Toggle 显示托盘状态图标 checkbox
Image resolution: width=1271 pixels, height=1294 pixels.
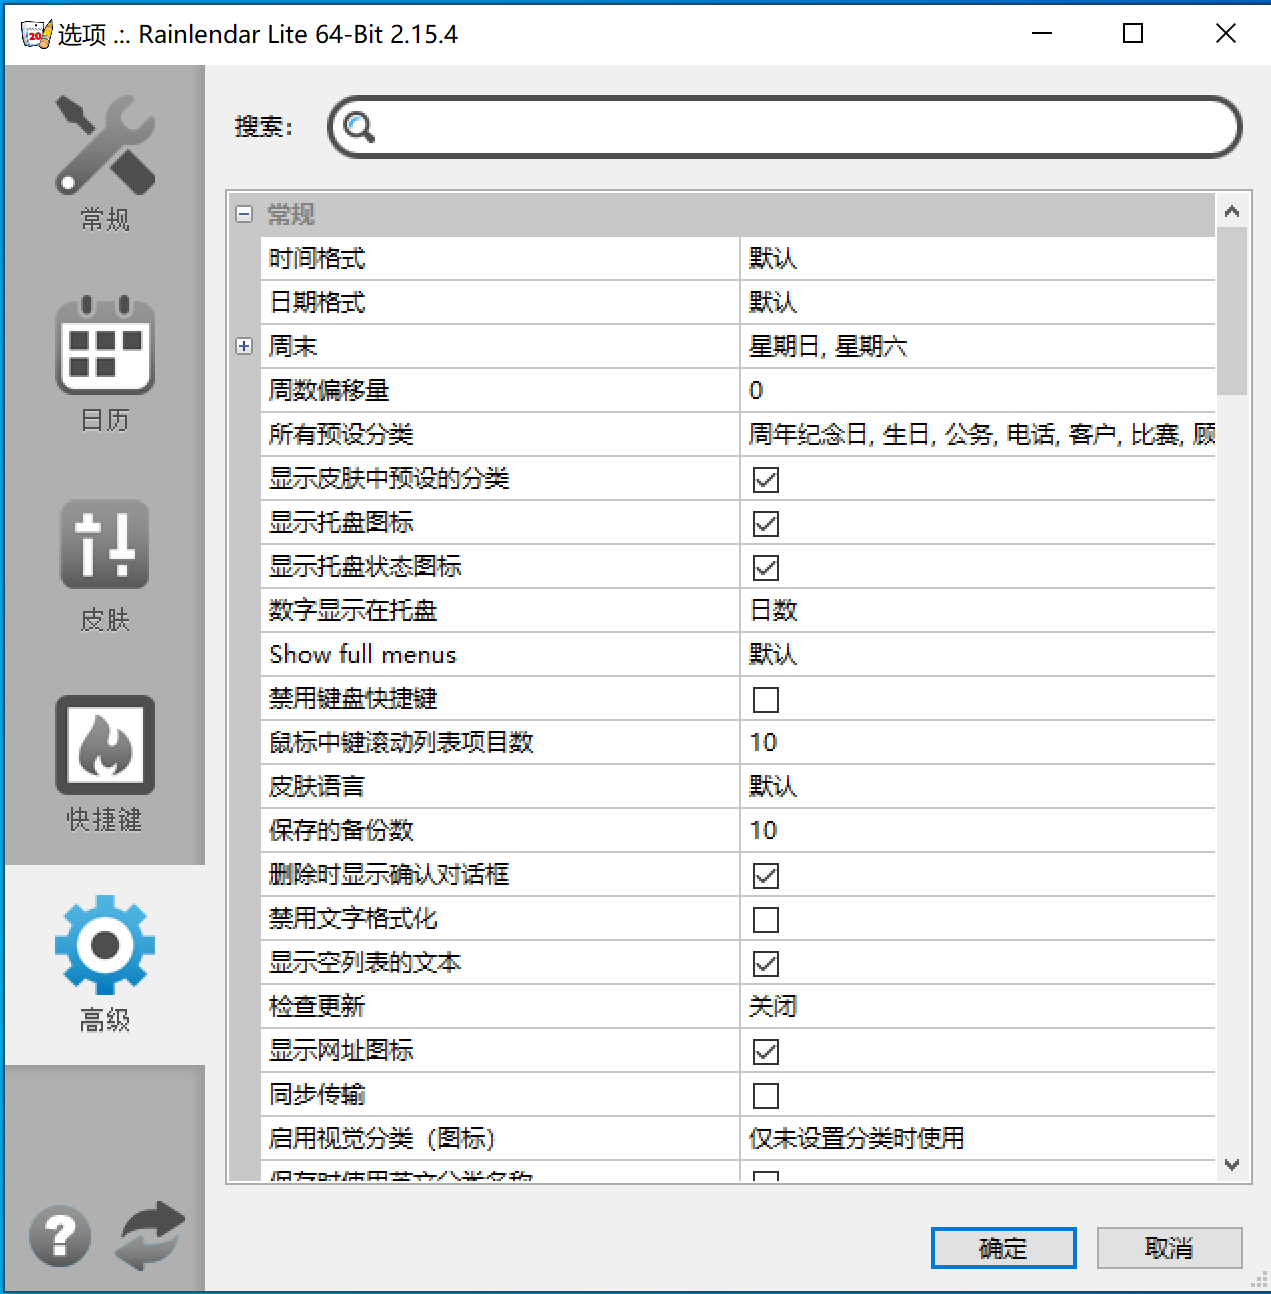(x=766, y=567)
